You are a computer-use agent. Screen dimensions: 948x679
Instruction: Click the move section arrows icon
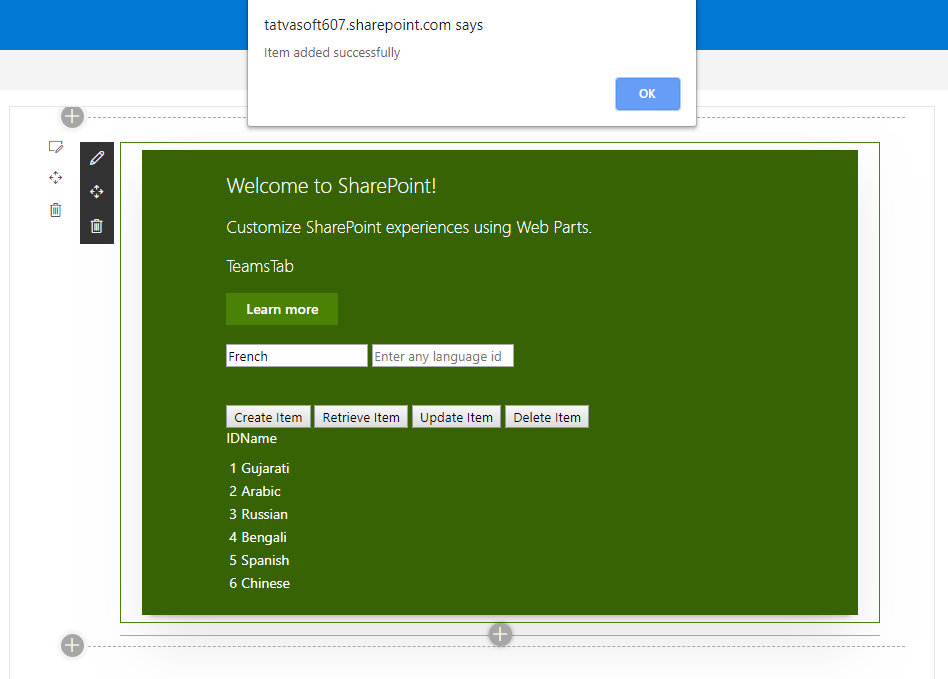tap(56, 178)
